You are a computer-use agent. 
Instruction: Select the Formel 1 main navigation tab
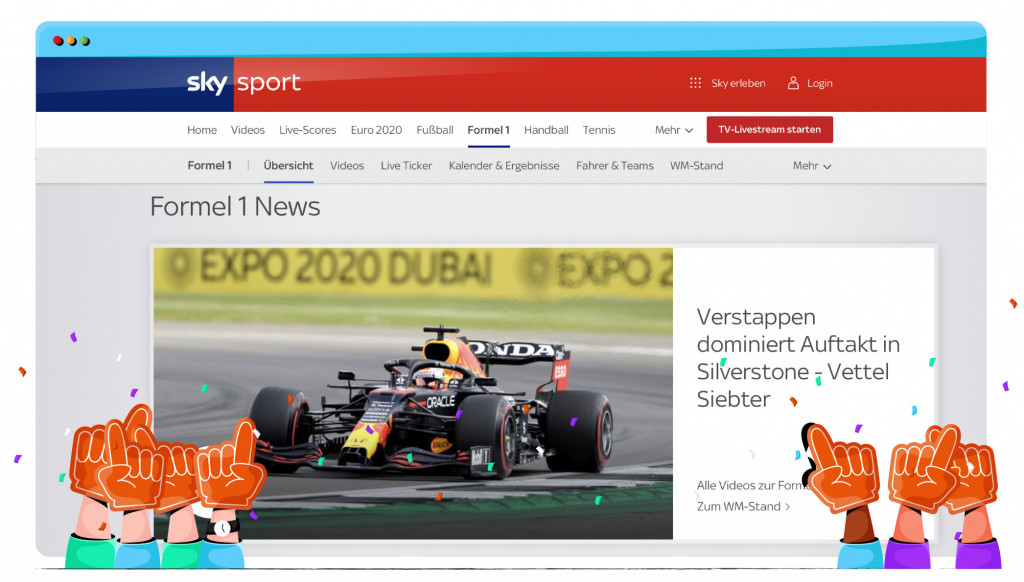click(488, 130)
